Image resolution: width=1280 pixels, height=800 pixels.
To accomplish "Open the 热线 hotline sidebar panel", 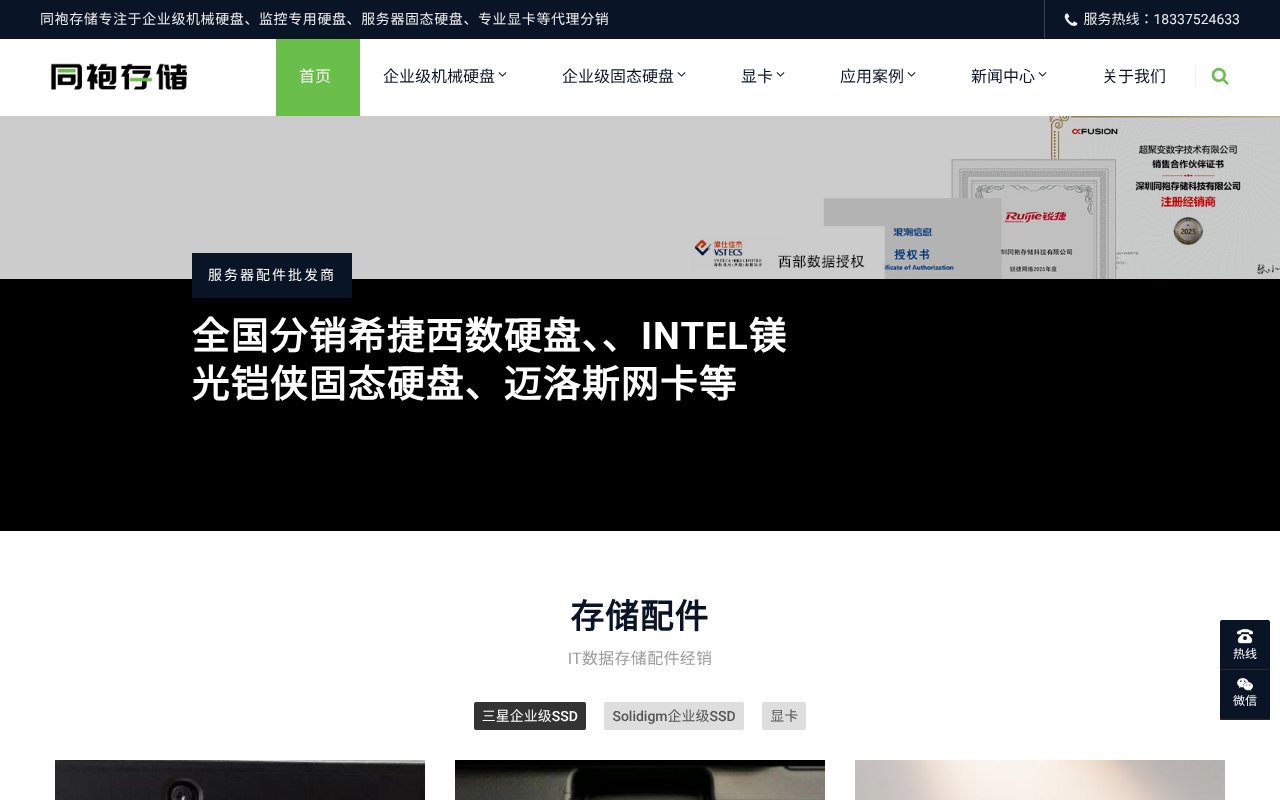I will tap(1244, 643).
